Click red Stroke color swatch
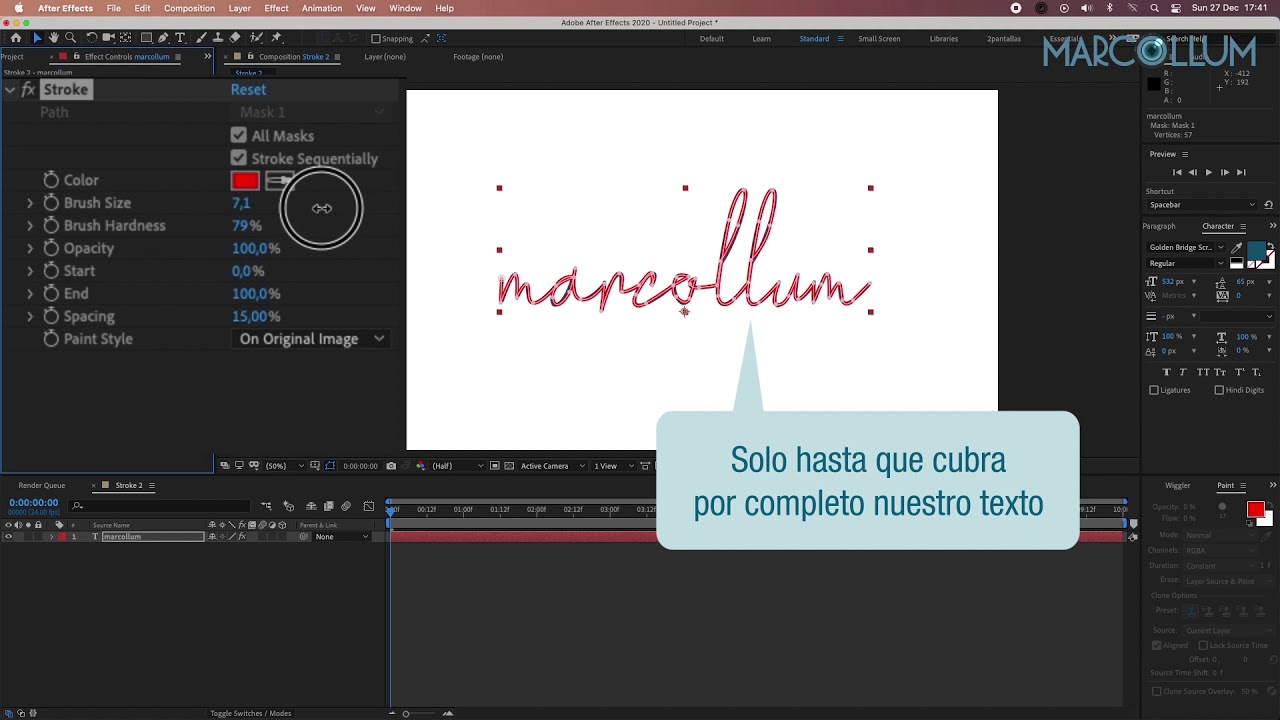This screenshot has height=720, width=1280. [245, 181]
